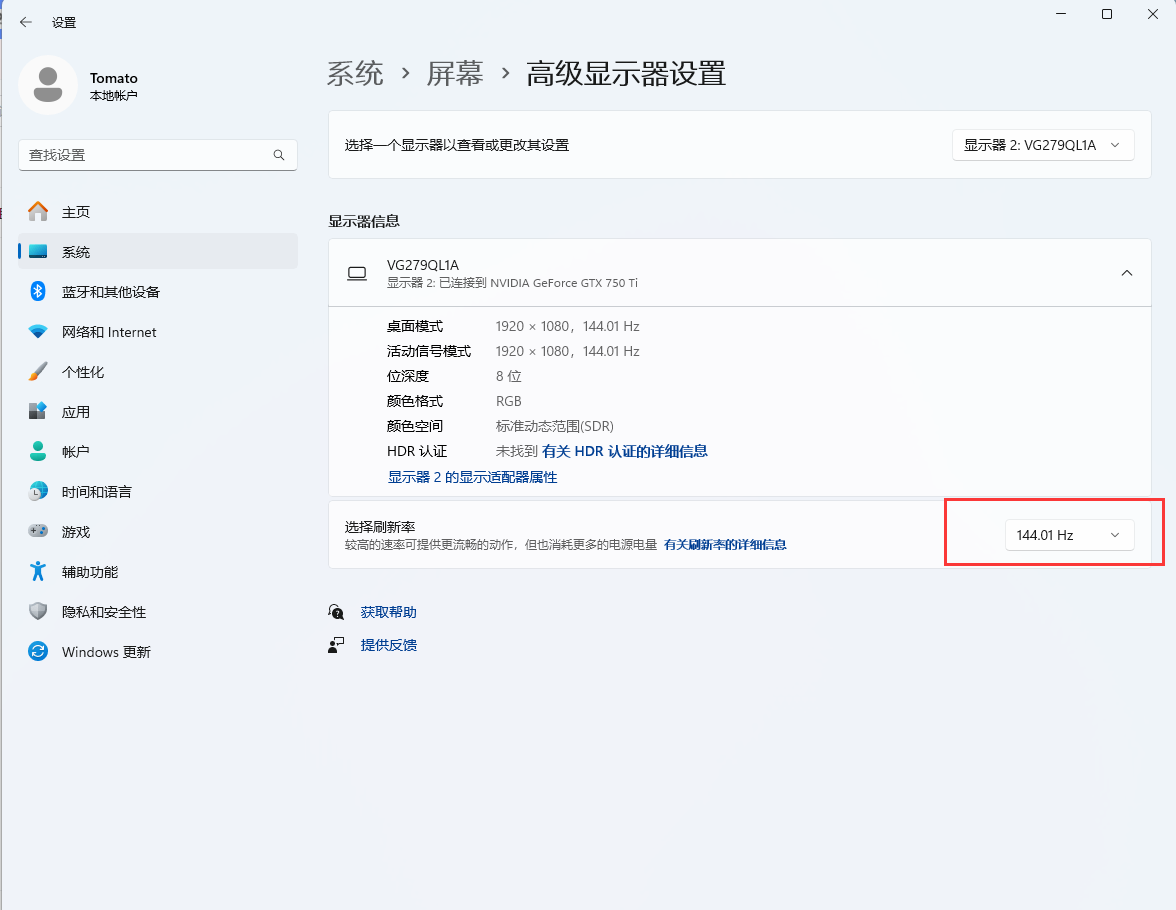Screen dimensions: 1176x910
Task: Click 获取帮助 link
Action: [388, 612]
